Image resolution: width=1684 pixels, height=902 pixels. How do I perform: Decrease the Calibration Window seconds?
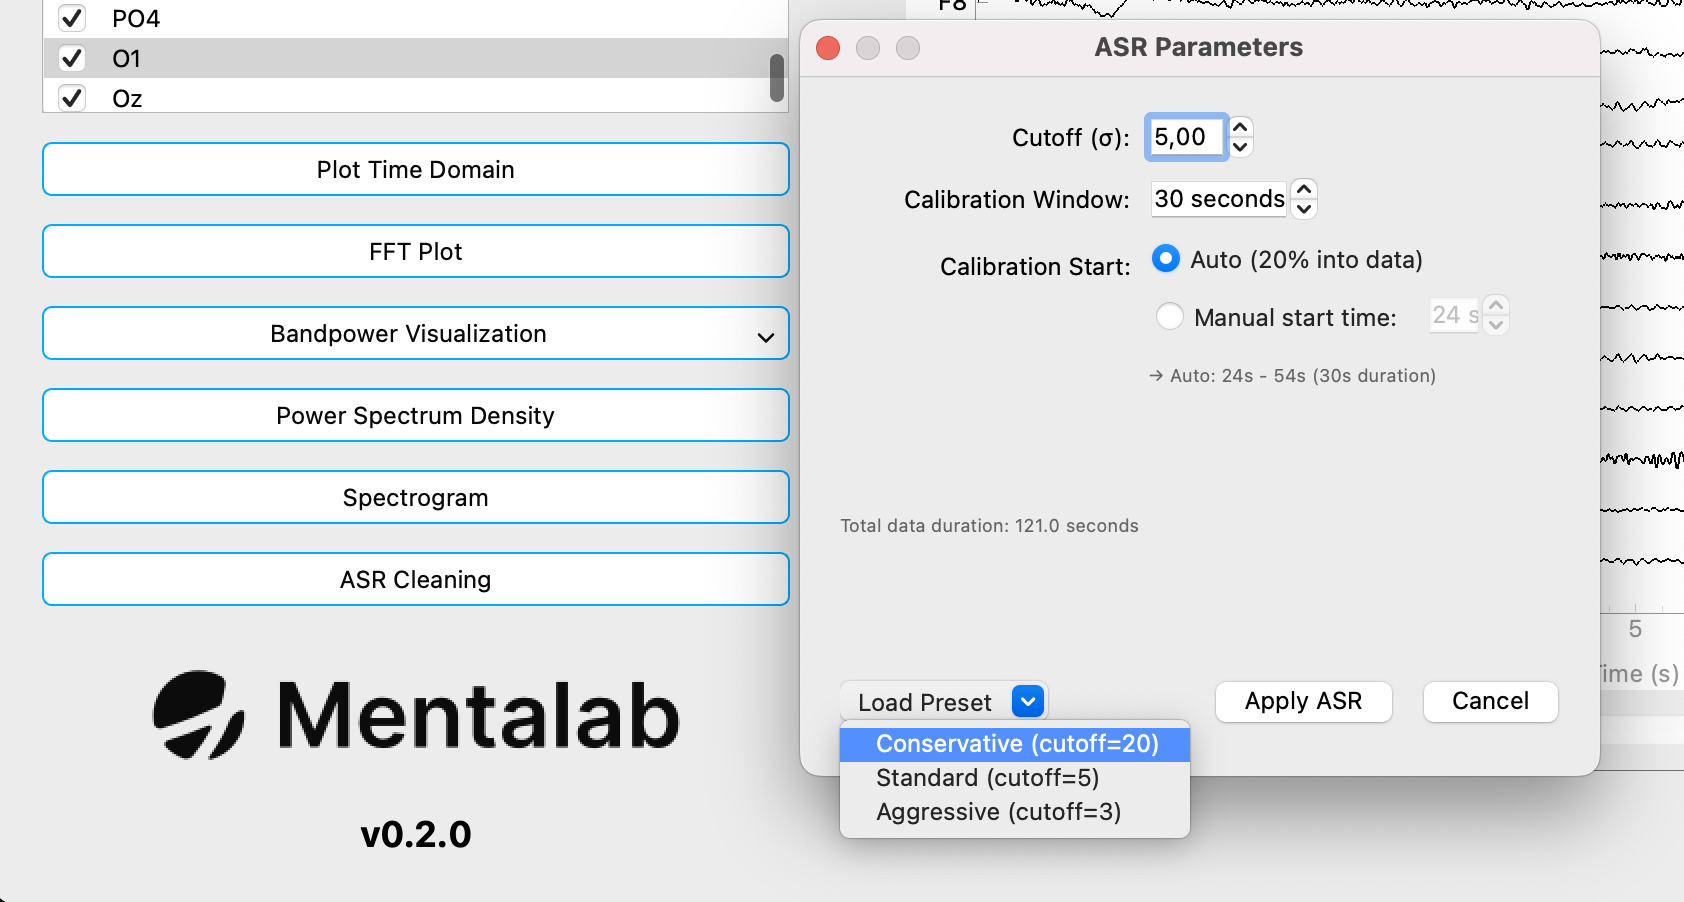tap(1304, 209)
